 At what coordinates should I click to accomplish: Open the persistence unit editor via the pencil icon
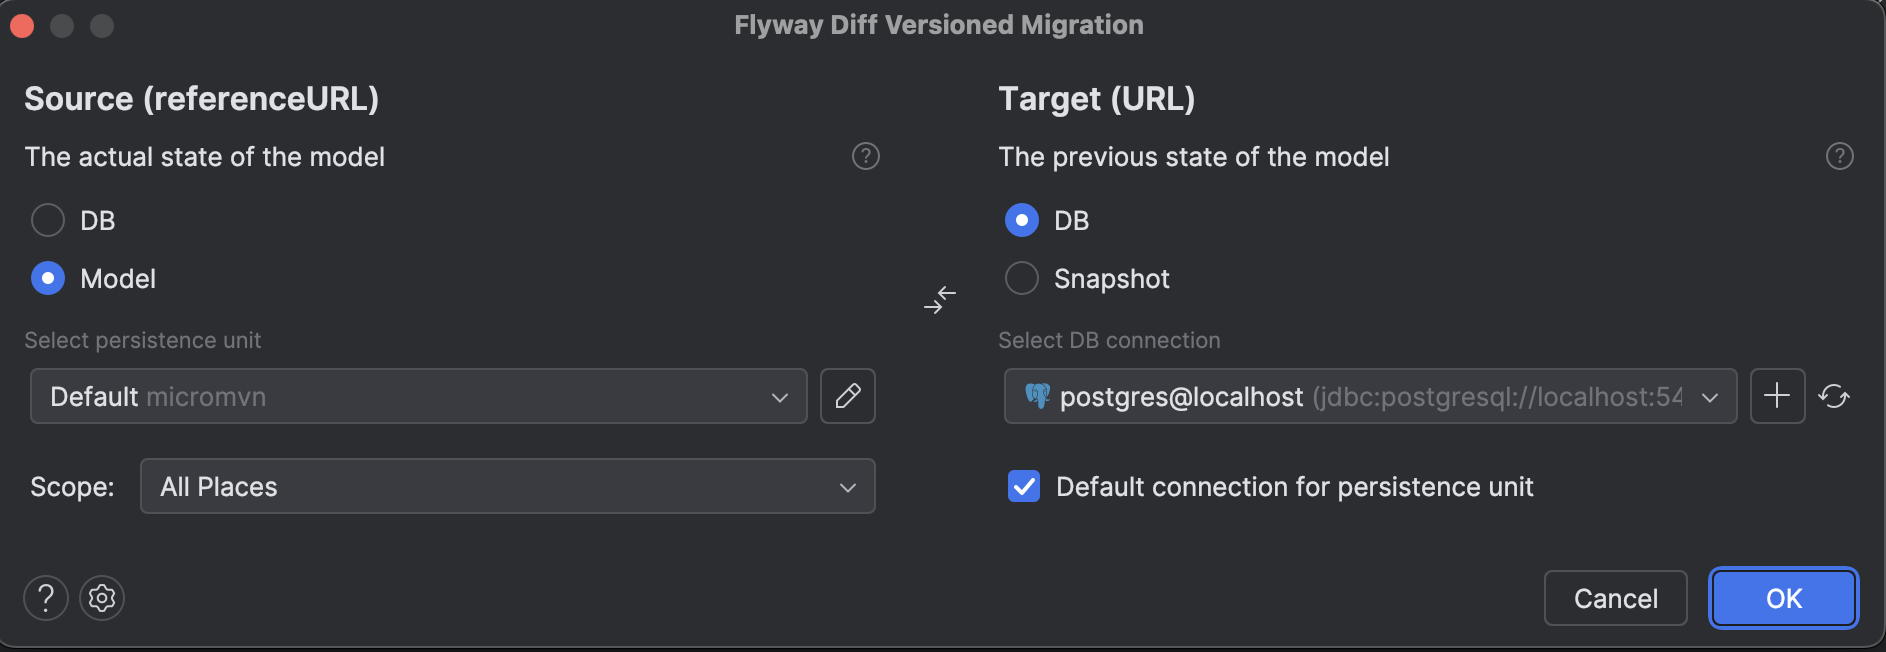pos(847,396)
